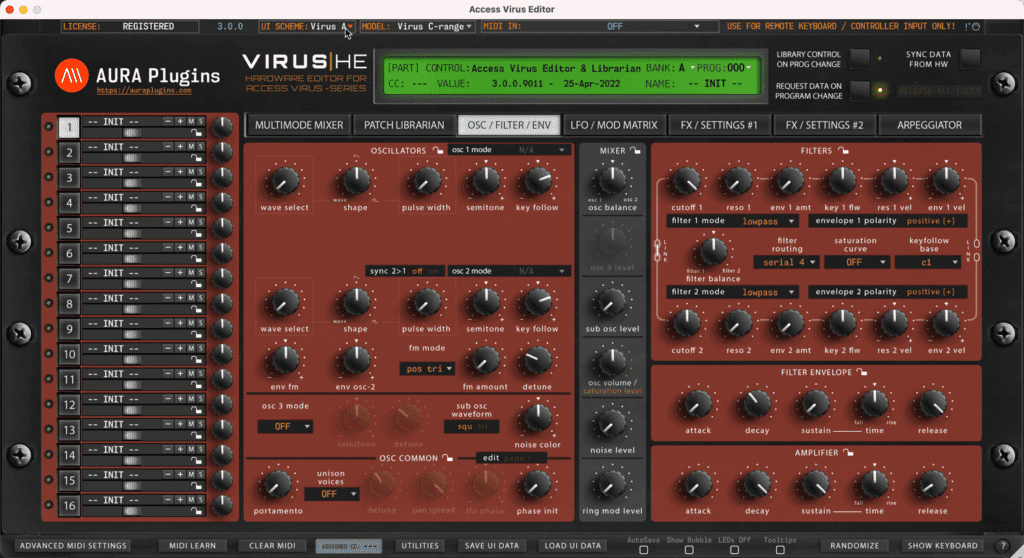Toggle the sync 2>1 off/on switch
Screen dimensions: 1024x558
(x=404, y=271)
